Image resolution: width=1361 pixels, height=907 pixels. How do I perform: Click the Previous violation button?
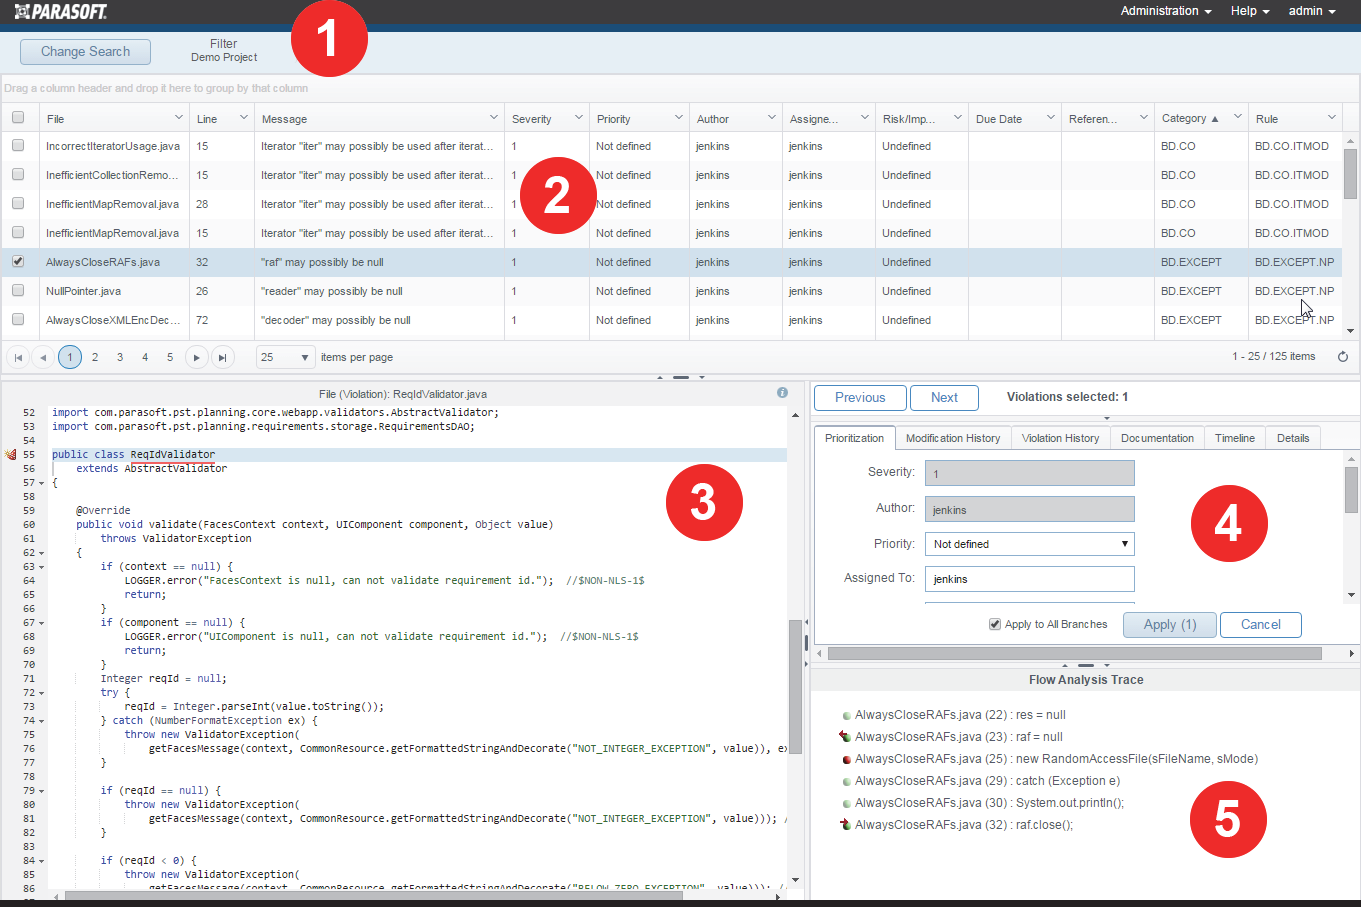click(x=860, y=398)
